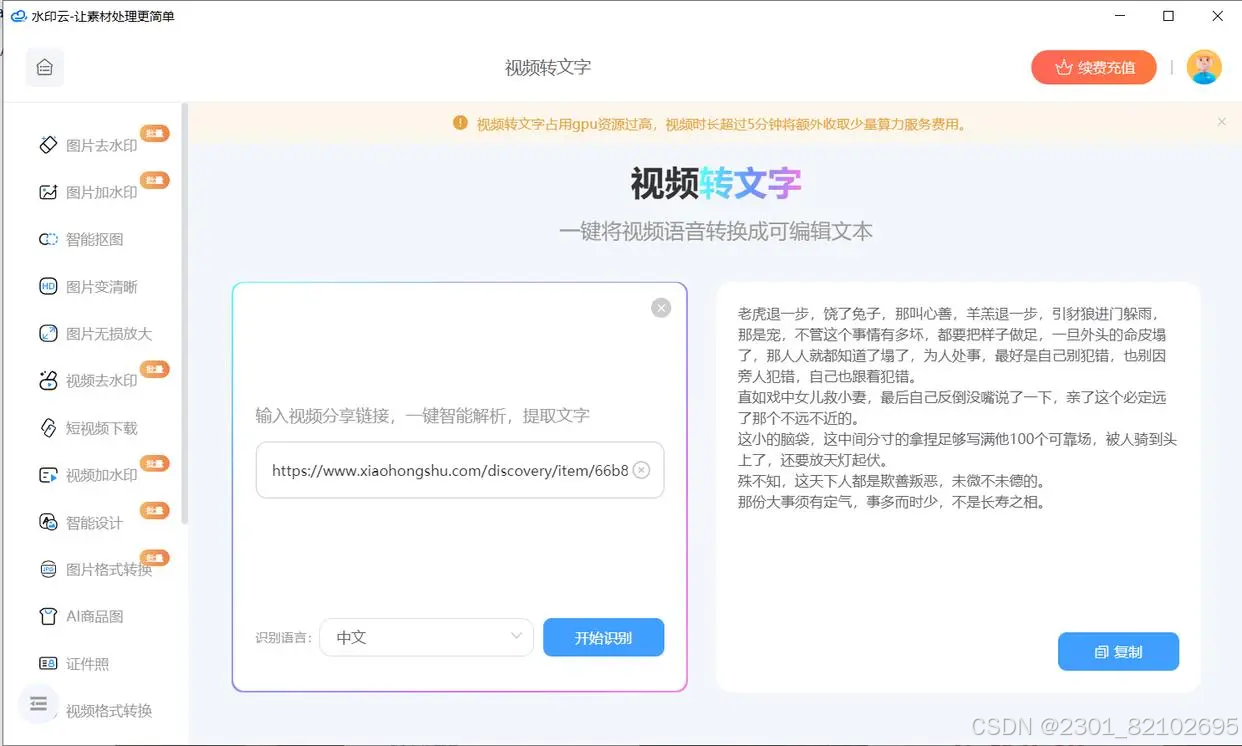Clear the URL with the x icon
The width and height of the screenshot is (1242, 746).
coord(642,470)
